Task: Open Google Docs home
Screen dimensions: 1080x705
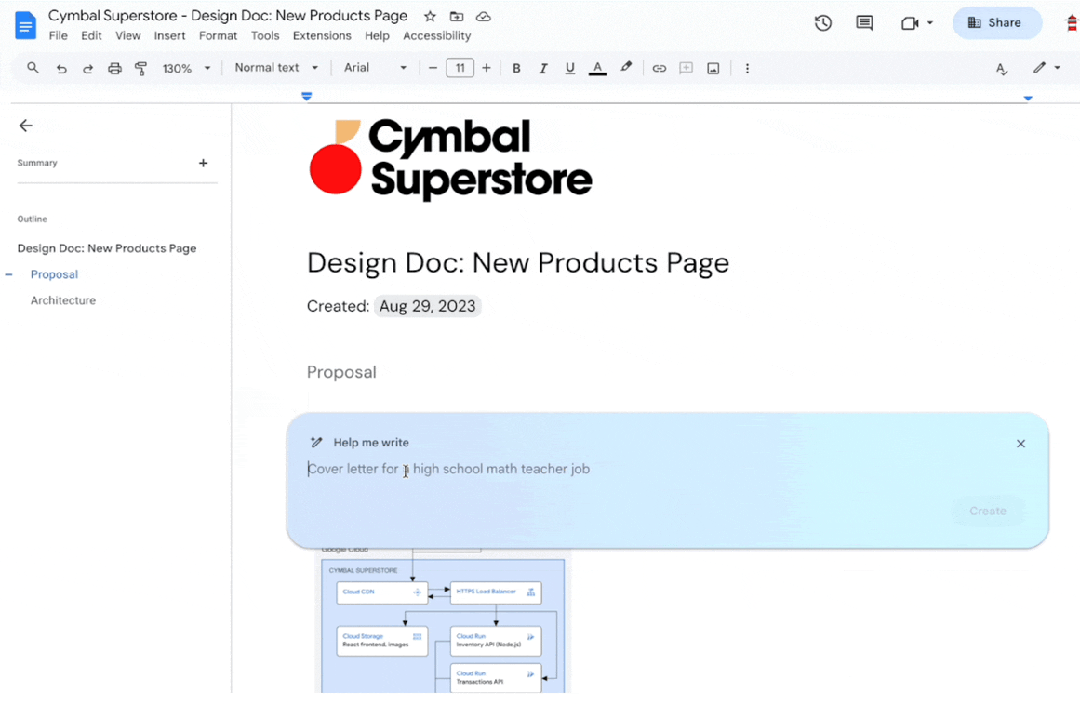Action: point(25,25)
